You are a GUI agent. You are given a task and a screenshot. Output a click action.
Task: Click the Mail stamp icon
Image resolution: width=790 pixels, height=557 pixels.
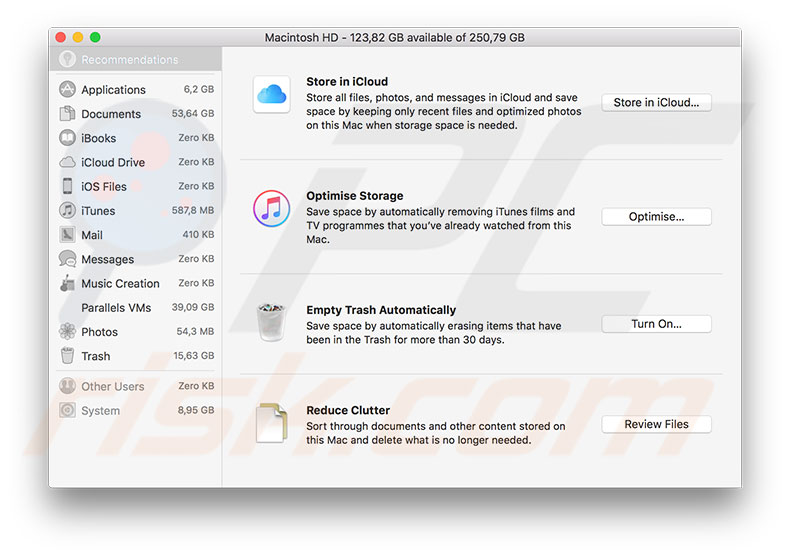67,235
